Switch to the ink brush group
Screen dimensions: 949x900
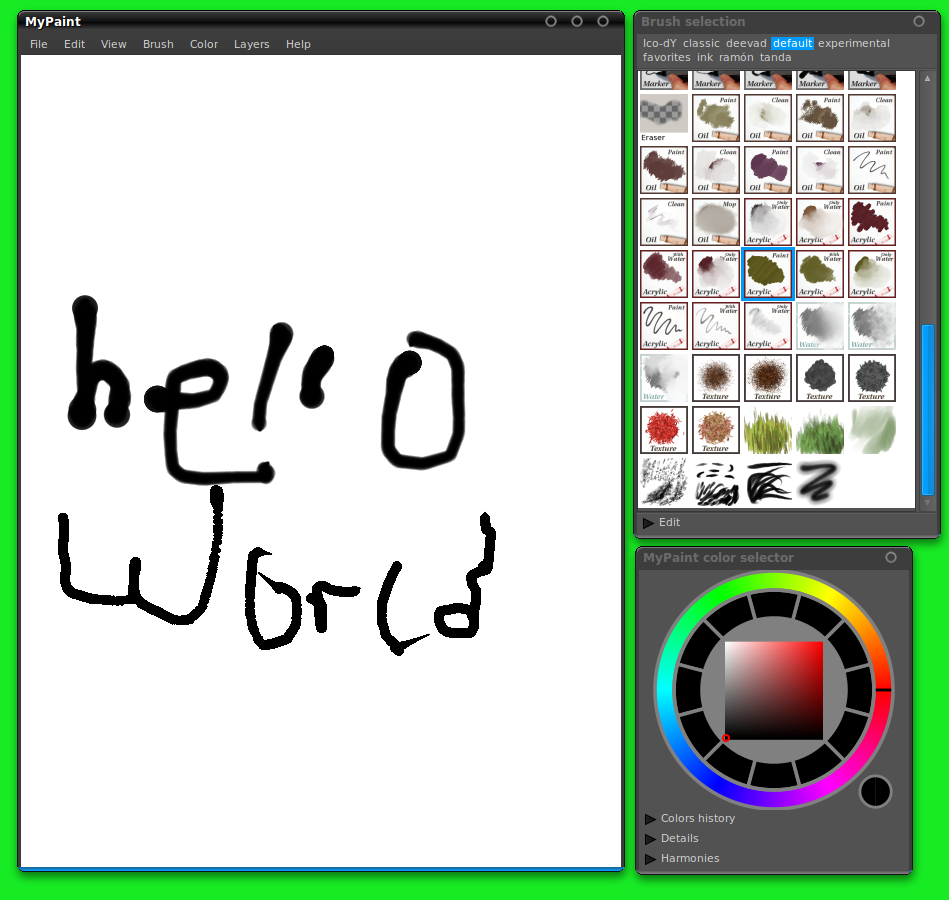[x=704, y=57]
